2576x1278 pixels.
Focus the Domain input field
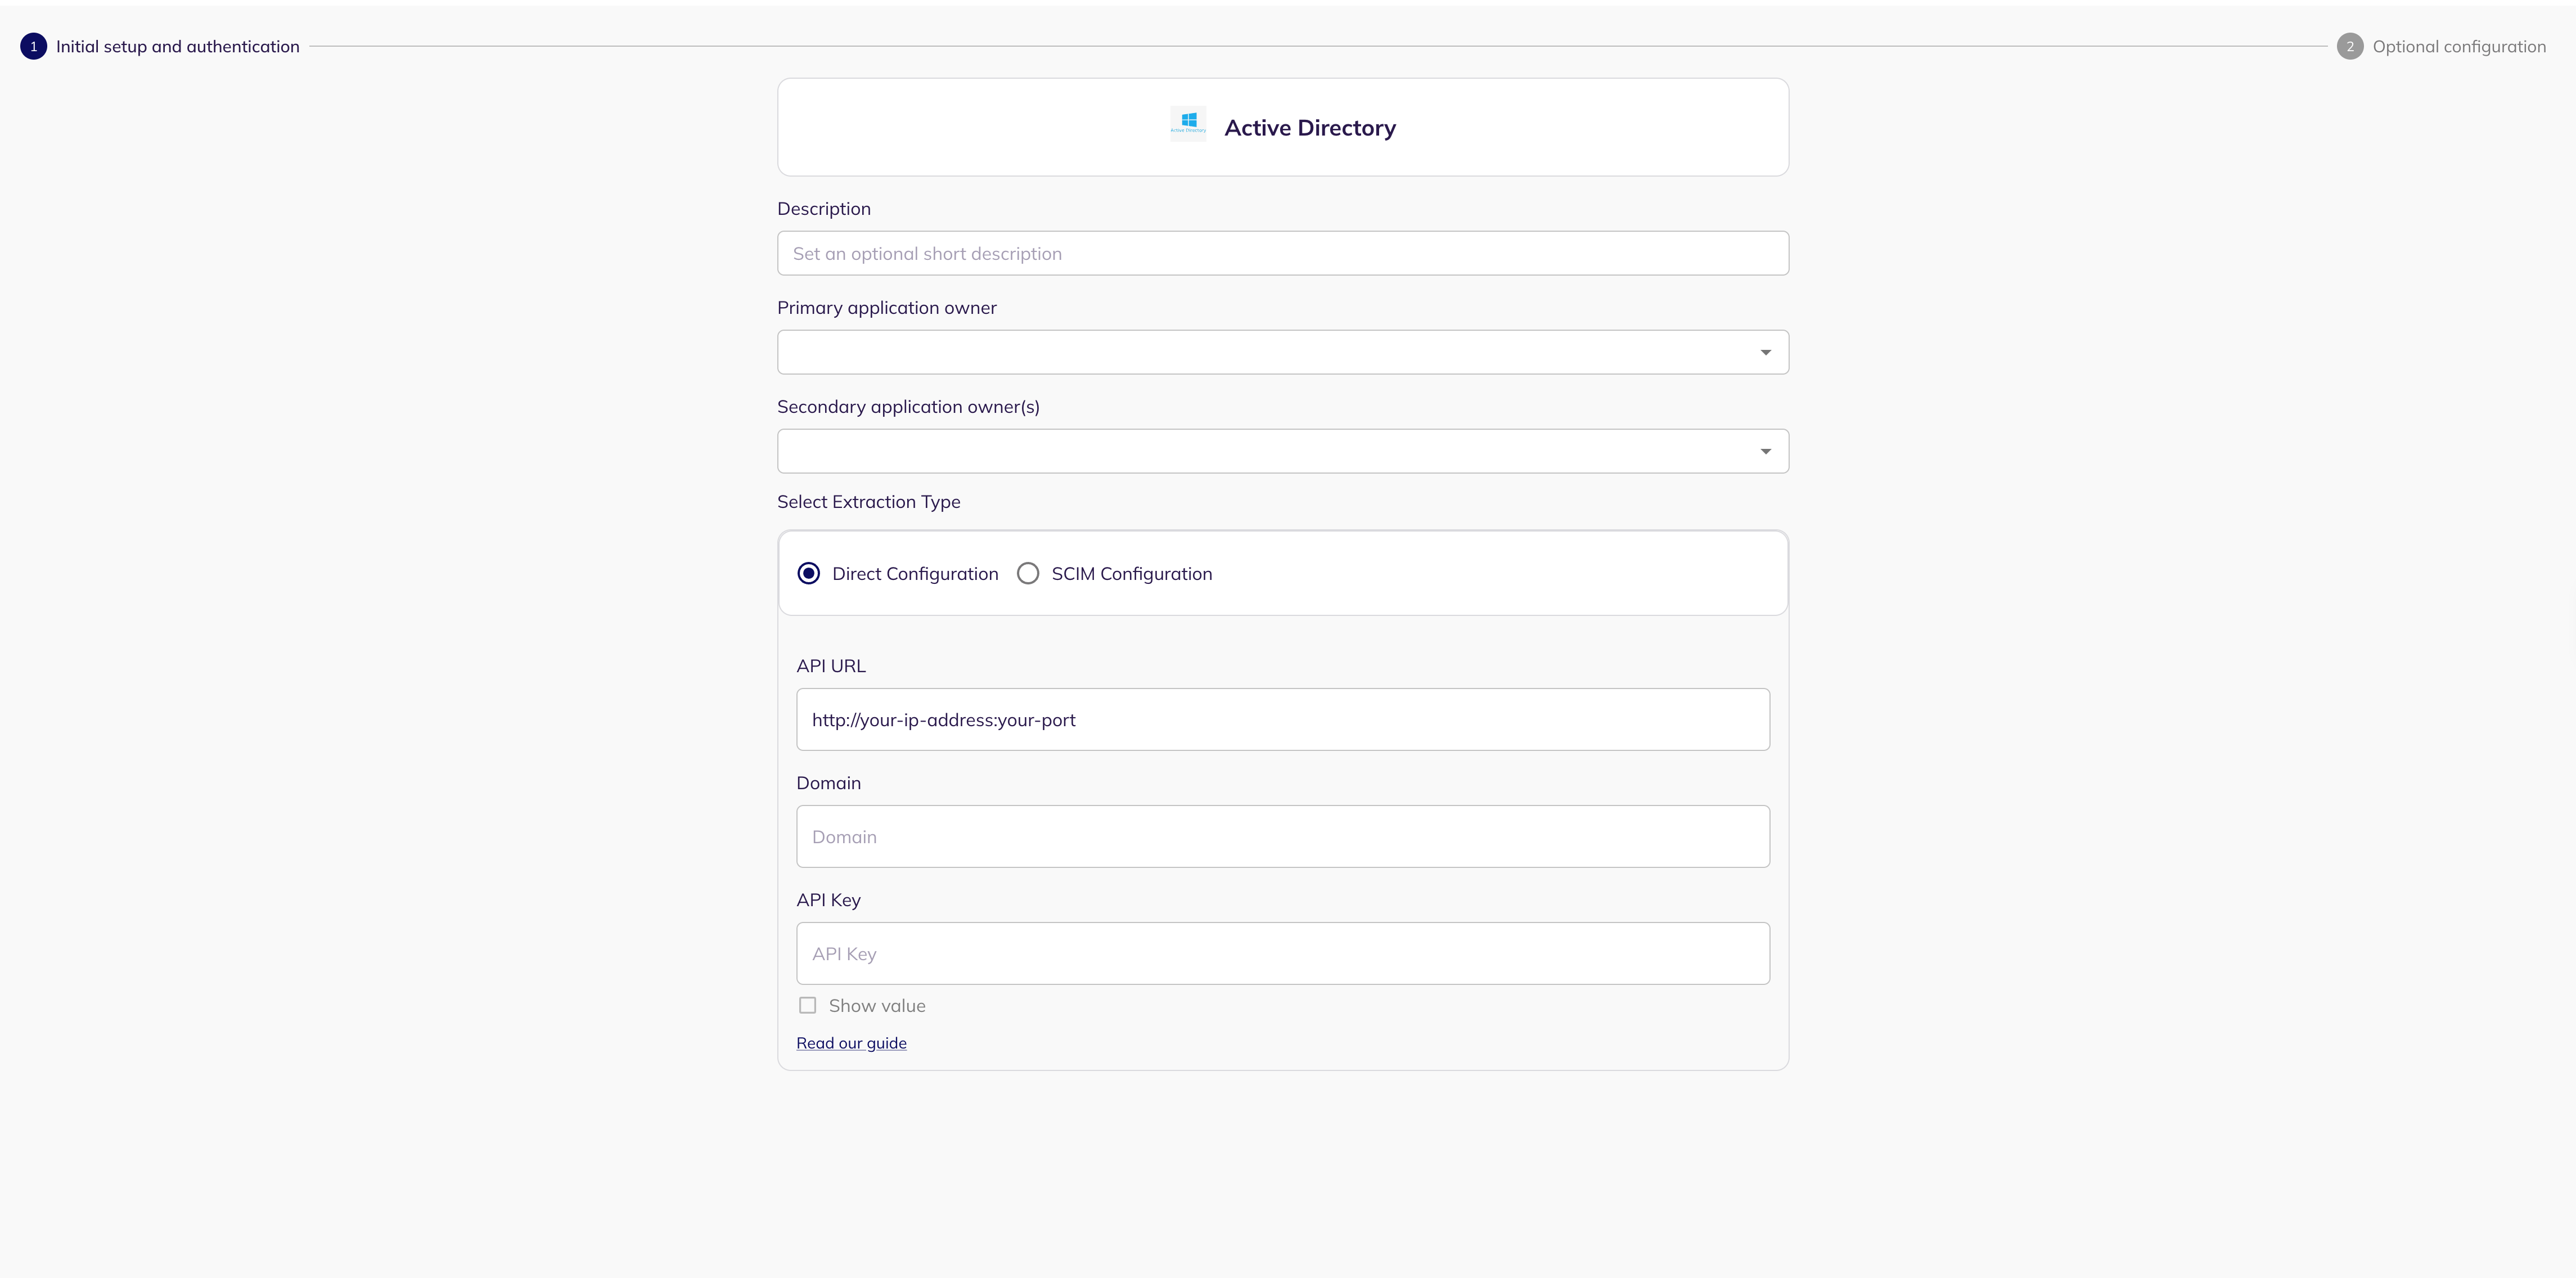click(x=1282, y=836)
